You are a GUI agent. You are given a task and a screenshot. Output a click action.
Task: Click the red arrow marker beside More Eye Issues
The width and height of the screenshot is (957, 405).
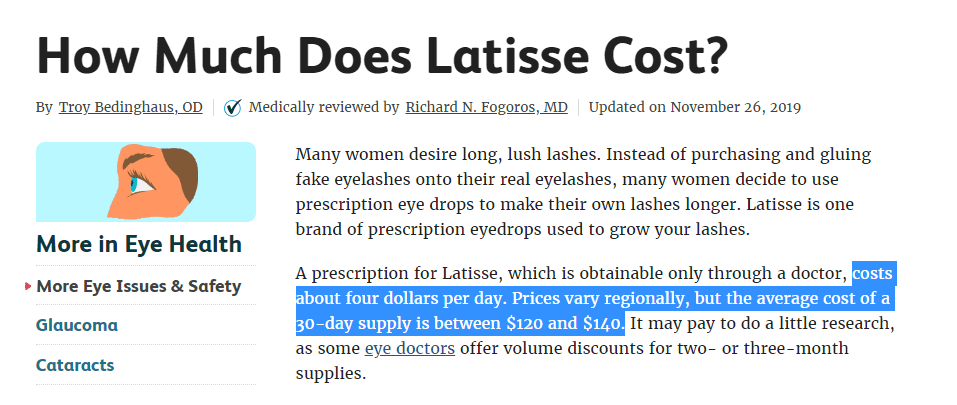(28, 286)
